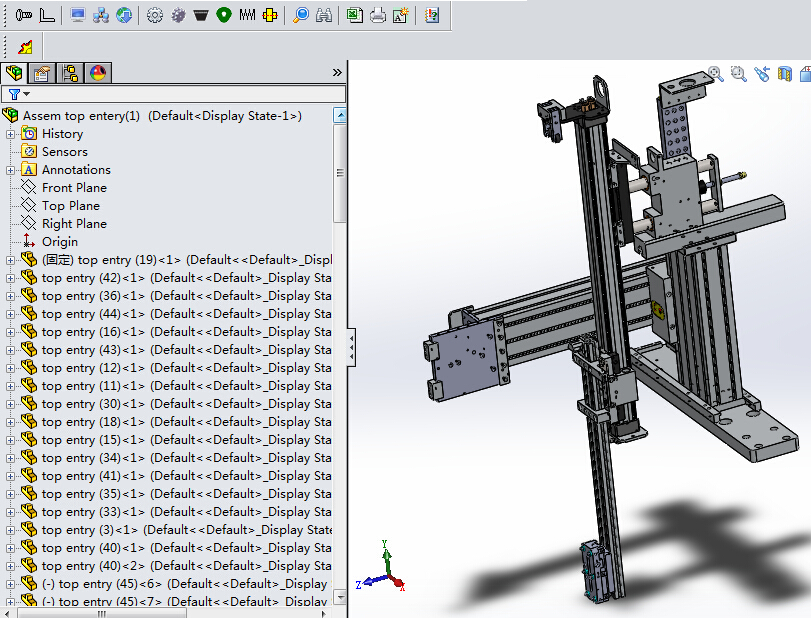Switch to the DisplayManager color tab
This screenshot has width=811, height=618.
click(98, 73)
